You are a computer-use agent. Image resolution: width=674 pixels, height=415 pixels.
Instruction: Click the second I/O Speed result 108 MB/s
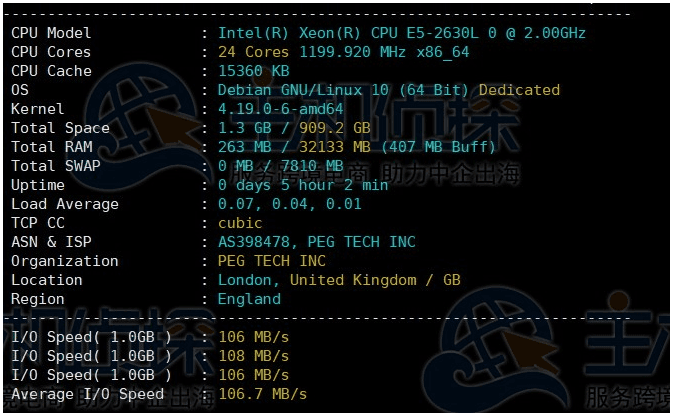pos(253,356)
